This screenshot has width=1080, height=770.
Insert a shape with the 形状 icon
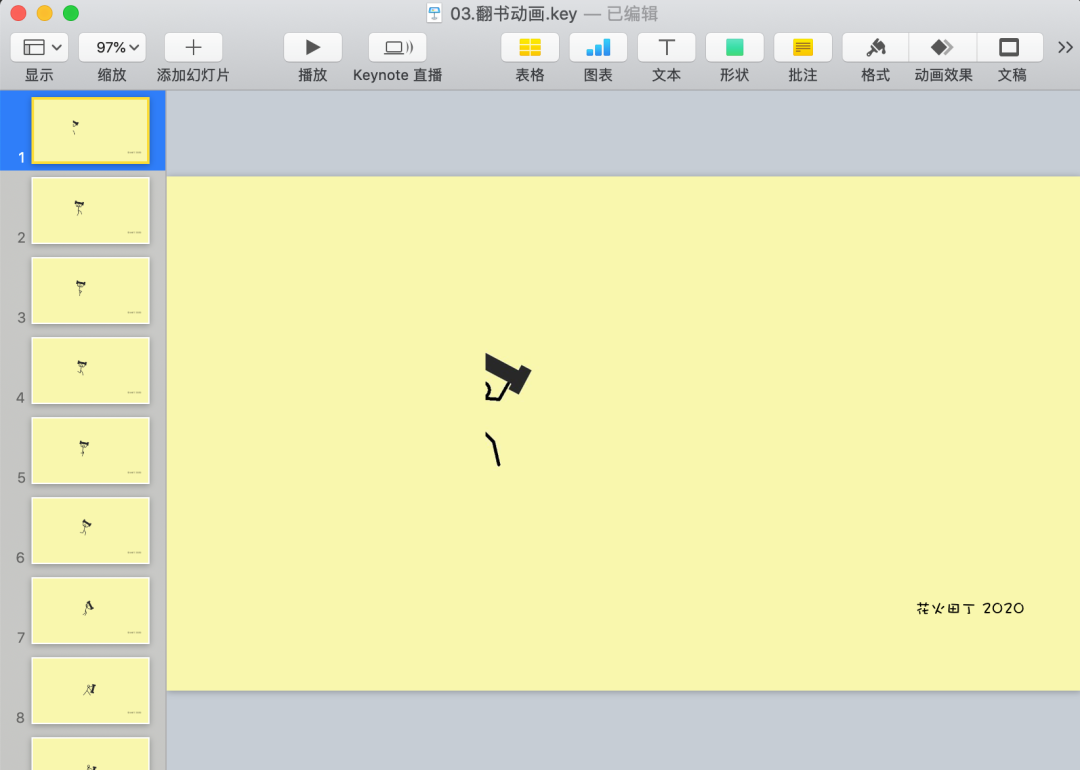tap(734, 48)
